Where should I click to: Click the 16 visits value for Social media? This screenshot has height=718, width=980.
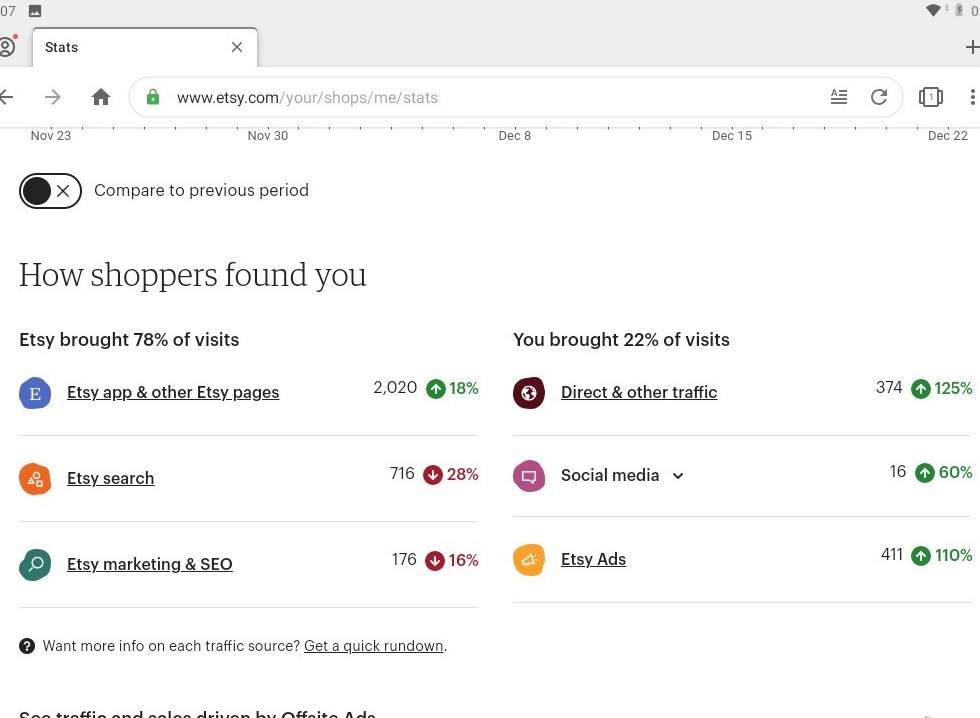tap(898, 471)
